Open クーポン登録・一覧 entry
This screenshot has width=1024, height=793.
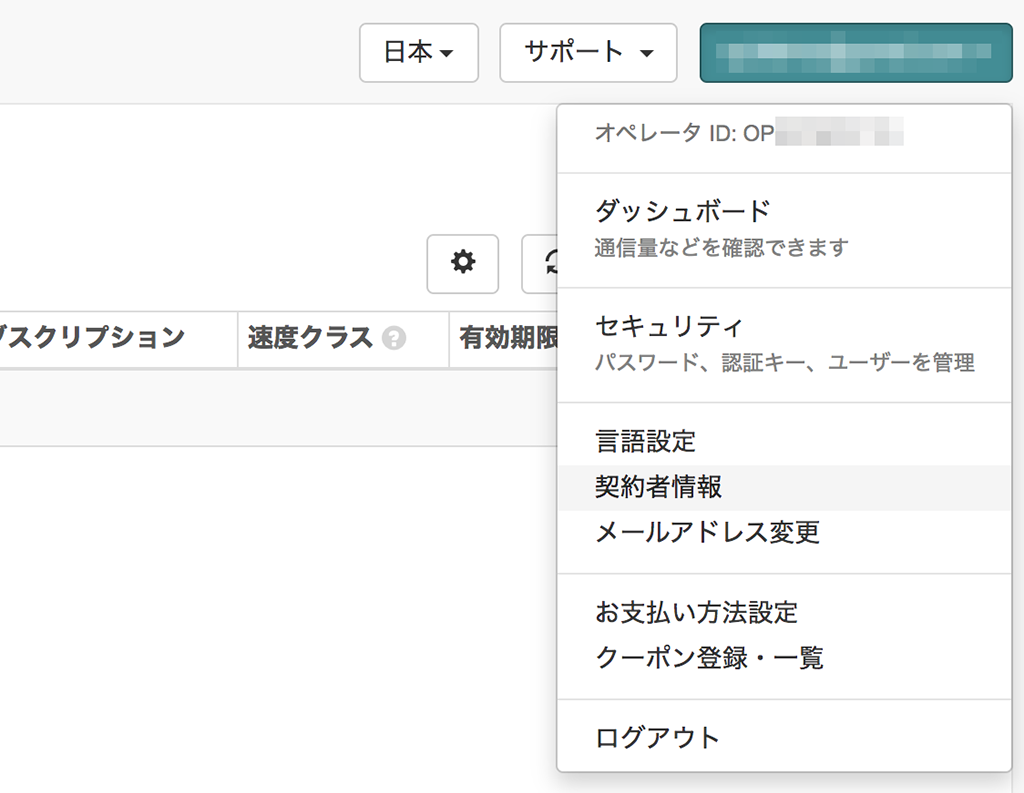click(x=784, y=658)
